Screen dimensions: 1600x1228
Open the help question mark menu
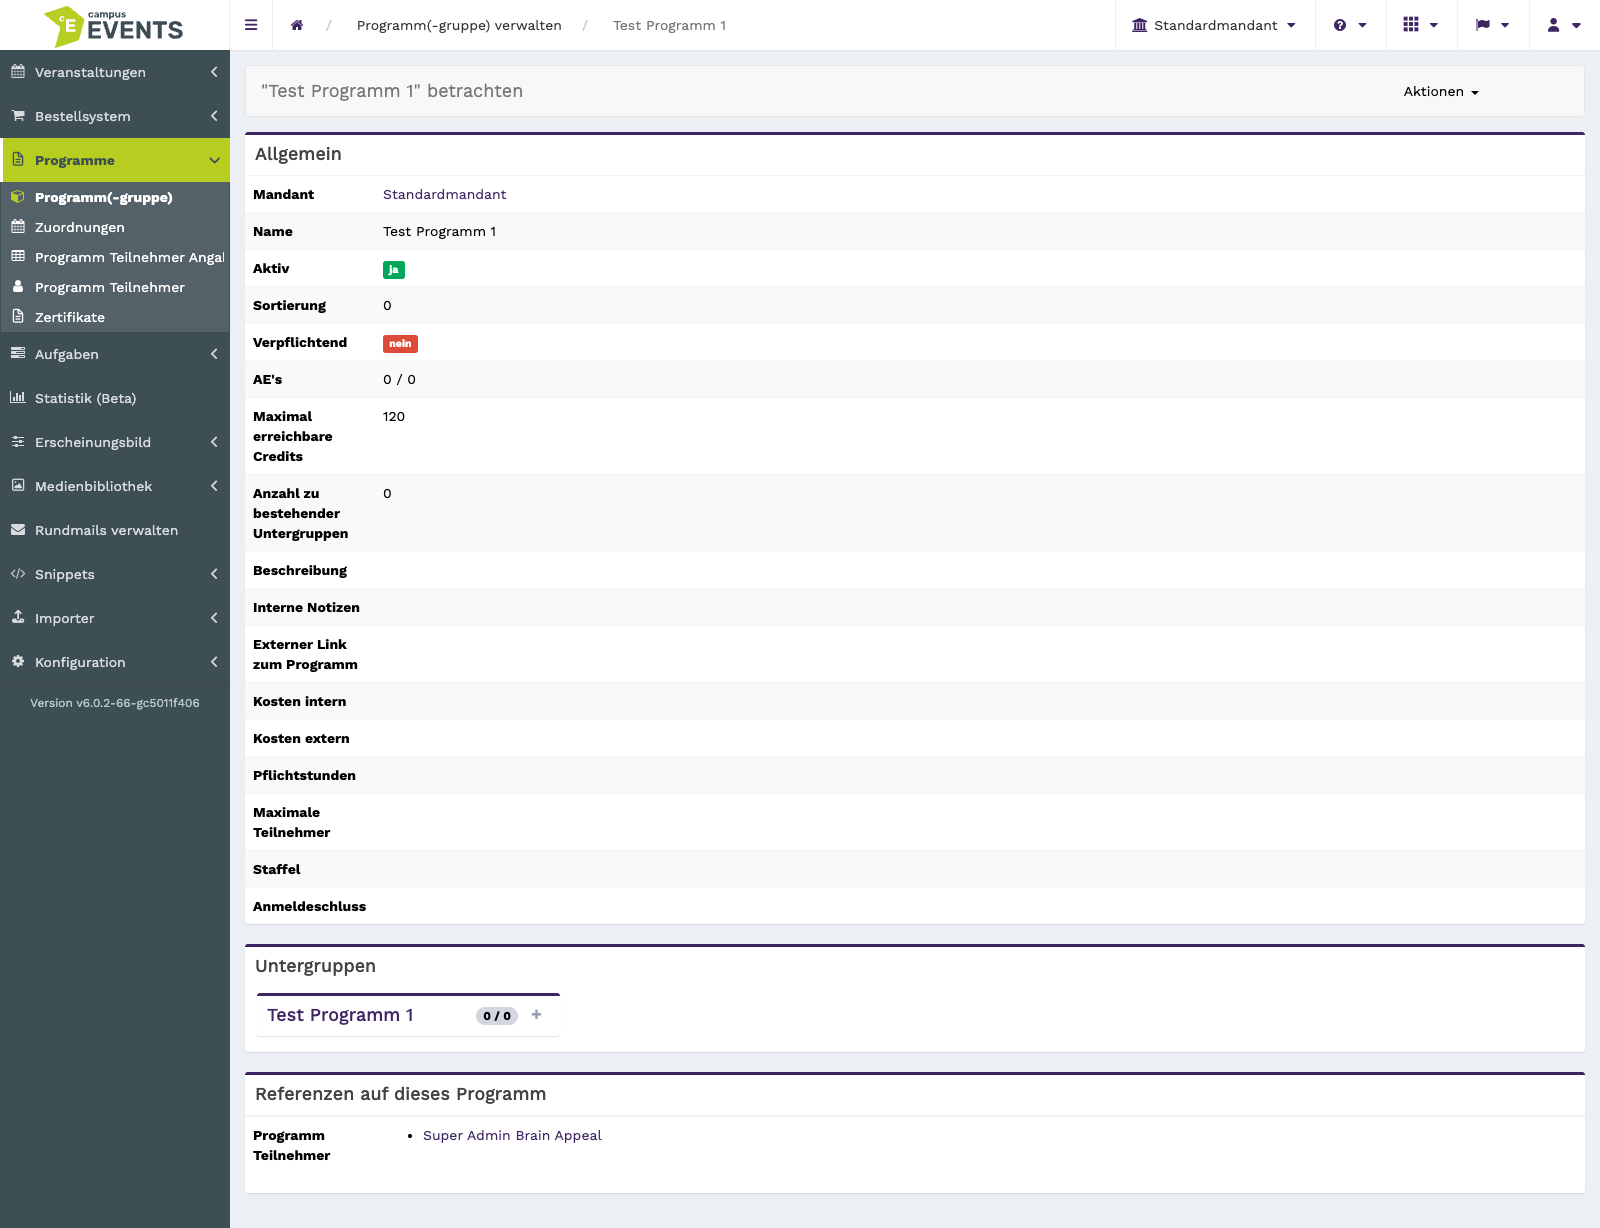point(1350,25)
